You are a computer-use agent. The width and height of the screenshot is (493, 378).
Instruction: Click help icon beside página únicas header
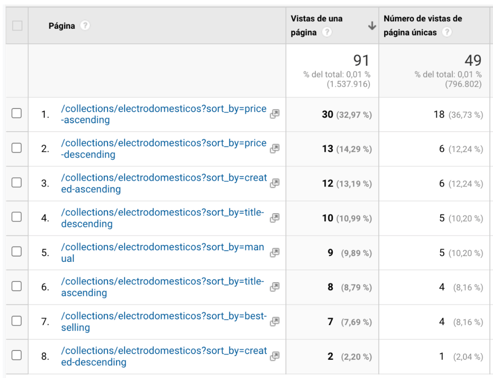[x=447, y=32]
